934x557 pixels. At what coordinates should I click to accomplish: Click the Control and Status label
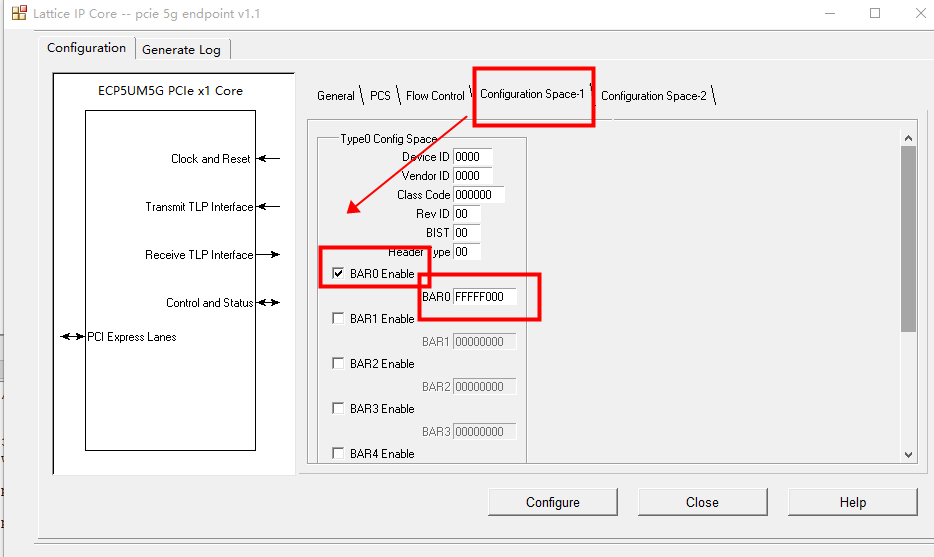coord(210,303)
